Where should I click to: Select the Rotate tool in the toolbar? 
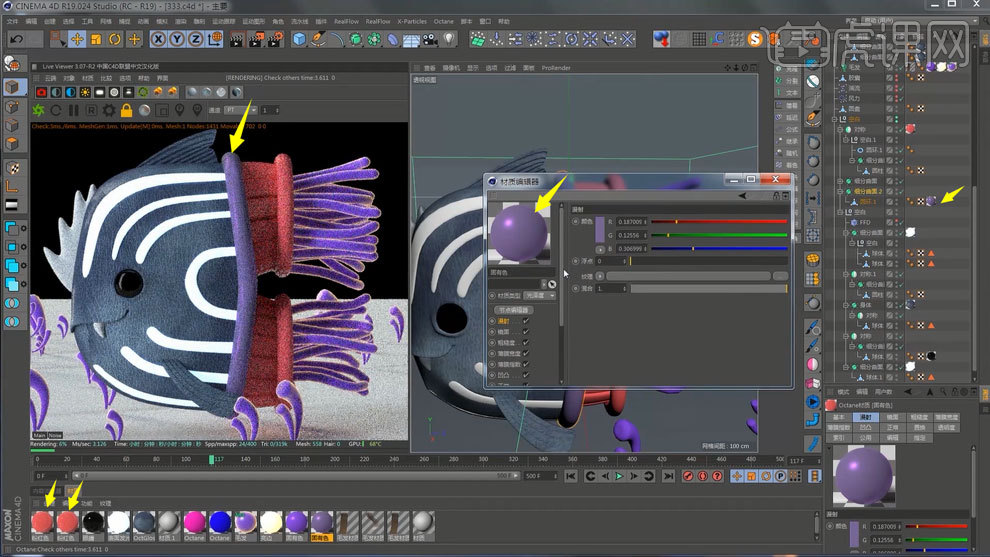point(115,39)
